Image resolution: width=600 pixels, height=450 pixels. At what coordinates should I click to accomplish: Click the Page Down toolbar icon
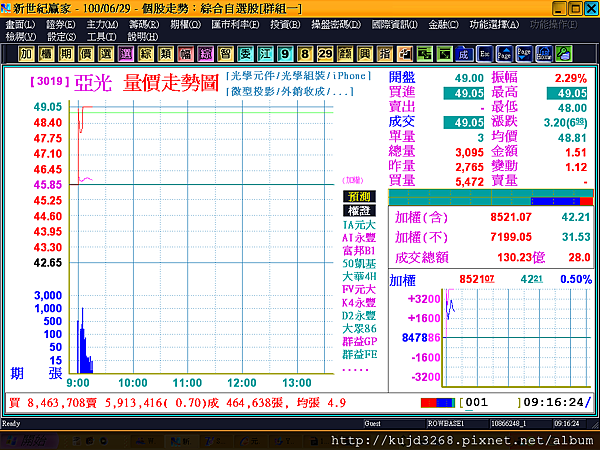click(x=524, y=54)
